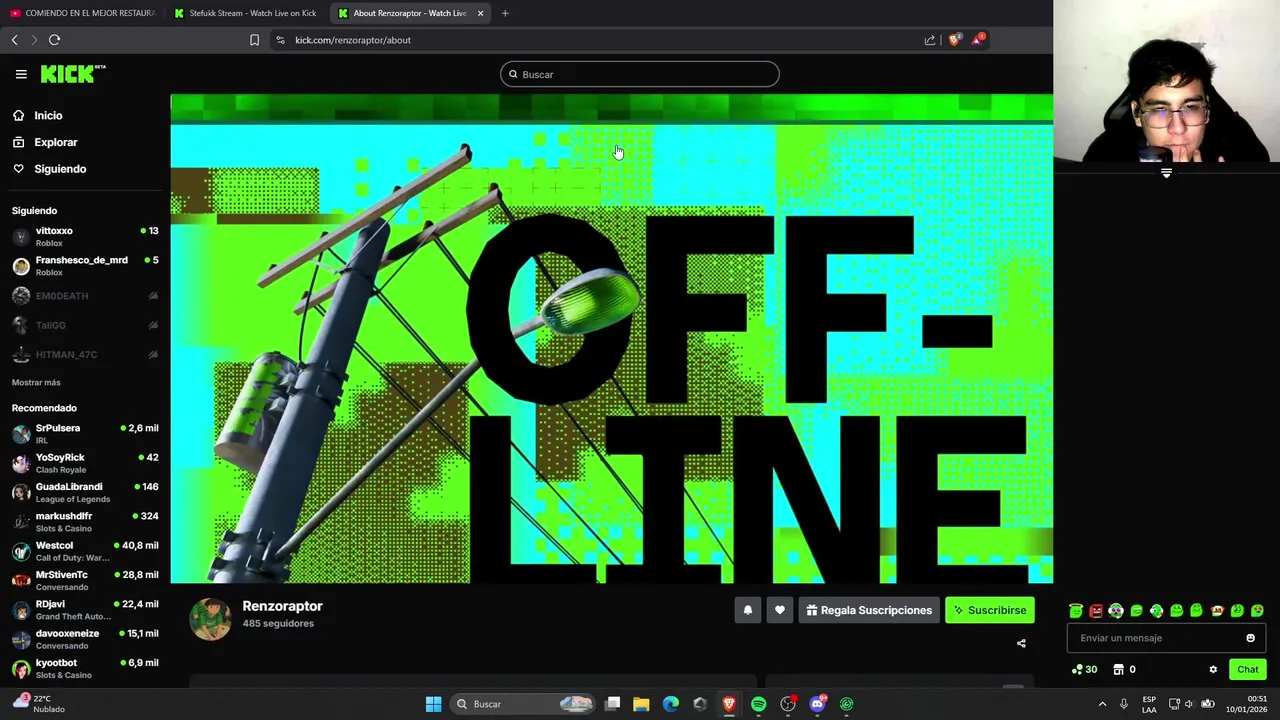Image resolution: width=1280 pixels, height=720 pixels.
Task: Open recommended channel Westcol
Action: 85,551
